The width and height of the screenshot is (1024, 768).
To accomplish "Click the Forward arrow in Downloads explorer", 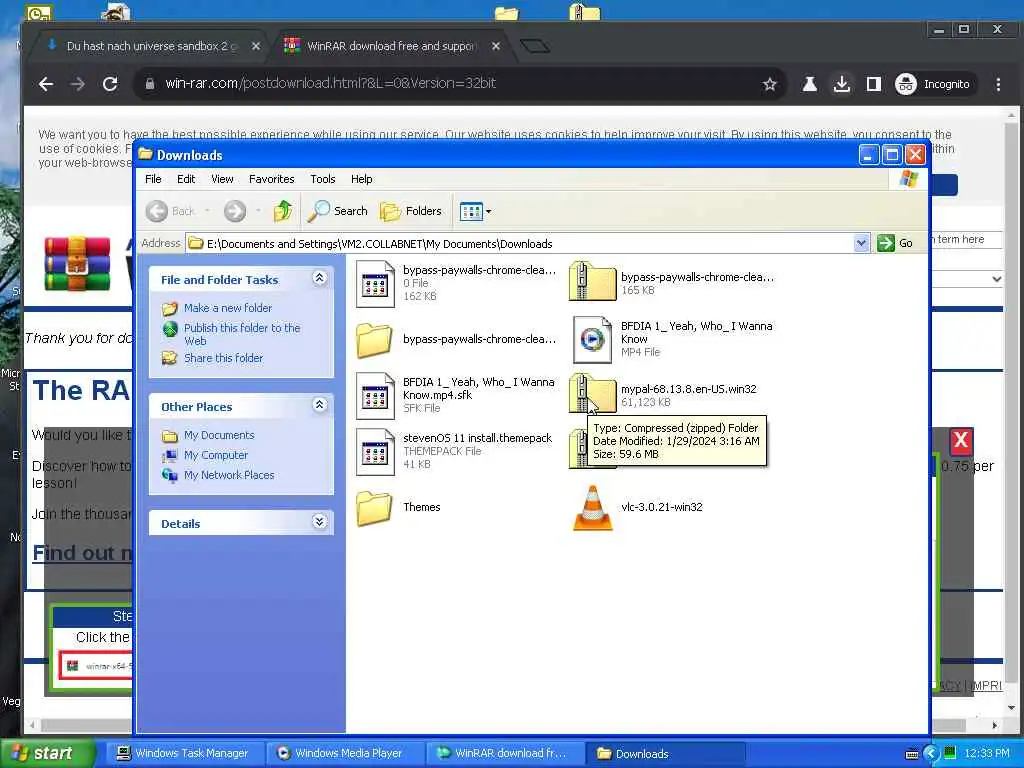I will [235, 211].
